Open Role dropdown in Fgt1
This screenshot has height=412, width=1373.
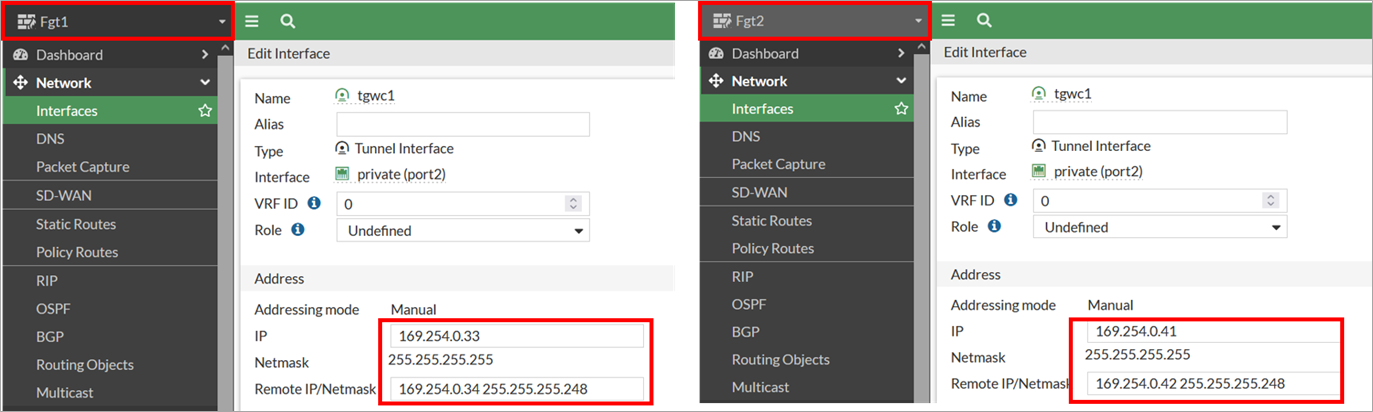(463, 230)
